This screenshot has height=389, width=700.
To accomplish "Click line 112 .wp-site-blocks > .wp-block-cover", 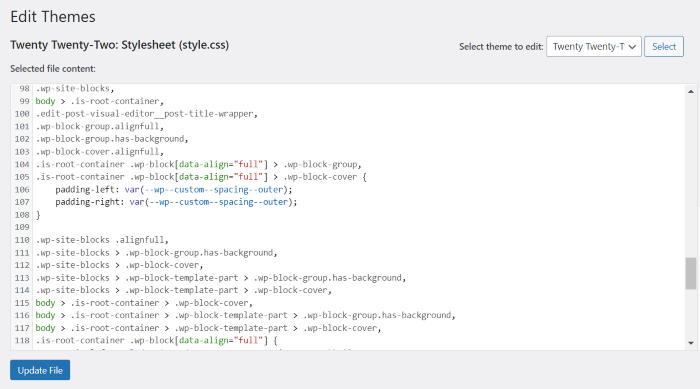I will click(119, 265).
